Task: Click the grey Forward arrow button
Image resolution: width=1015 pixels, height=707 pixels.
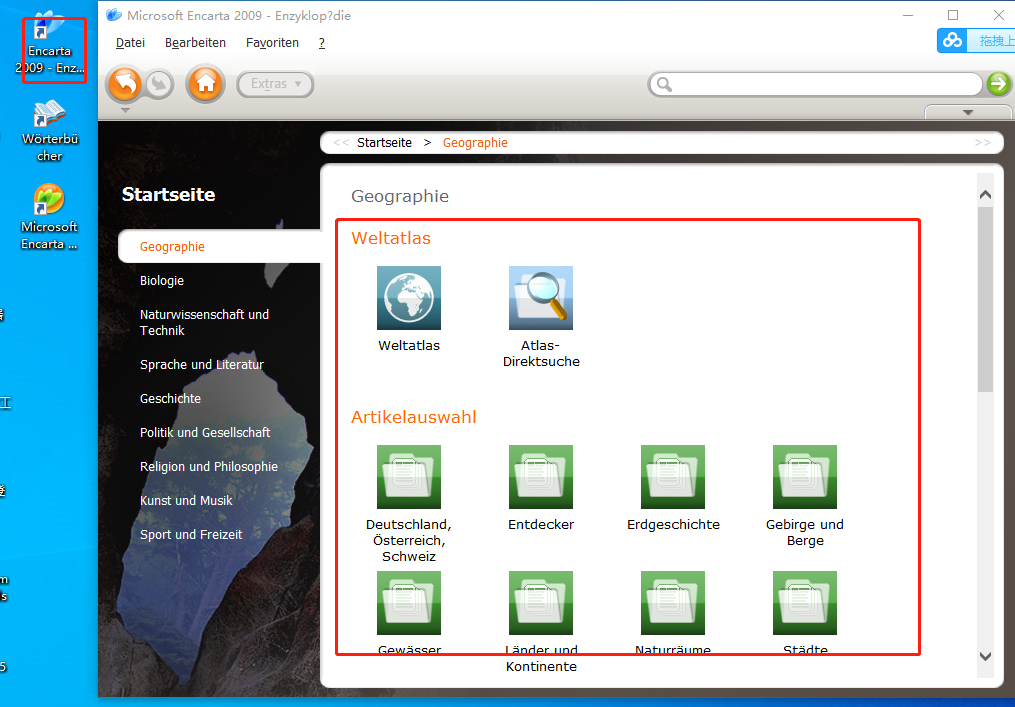Action: [159, 84]
